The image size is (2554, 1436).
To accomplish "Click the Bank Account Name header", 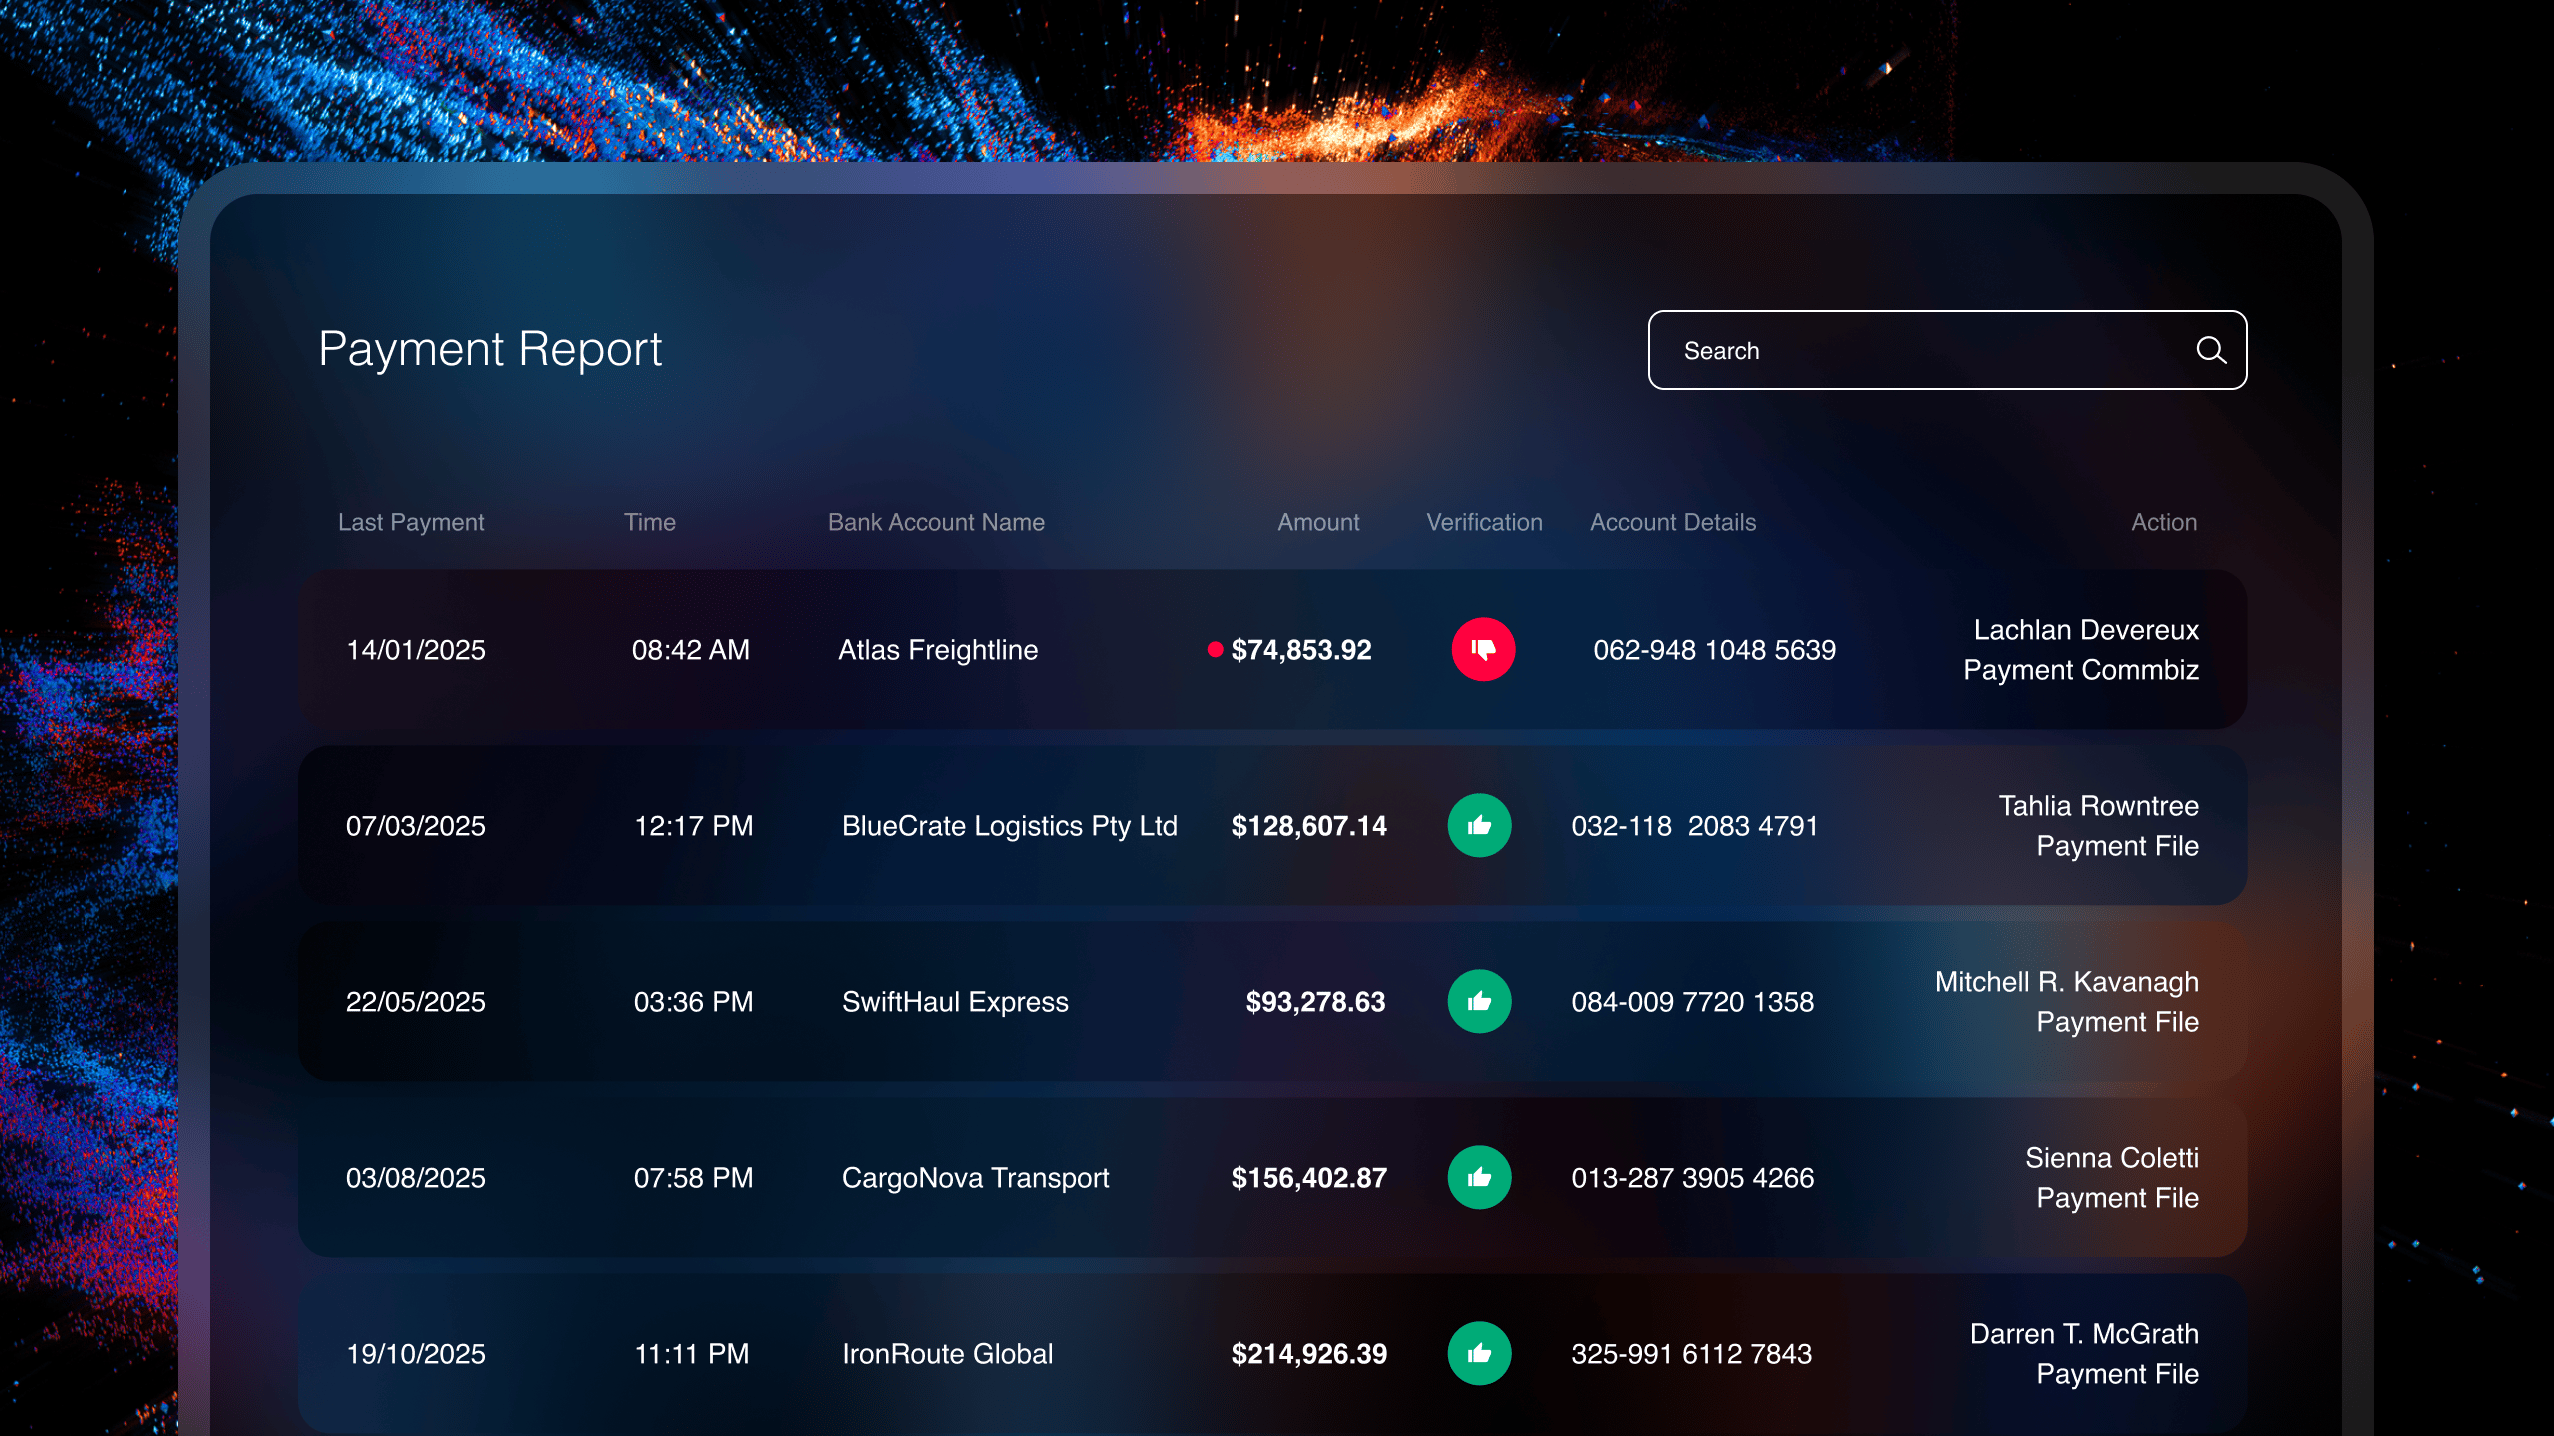I will click(935, 522).
